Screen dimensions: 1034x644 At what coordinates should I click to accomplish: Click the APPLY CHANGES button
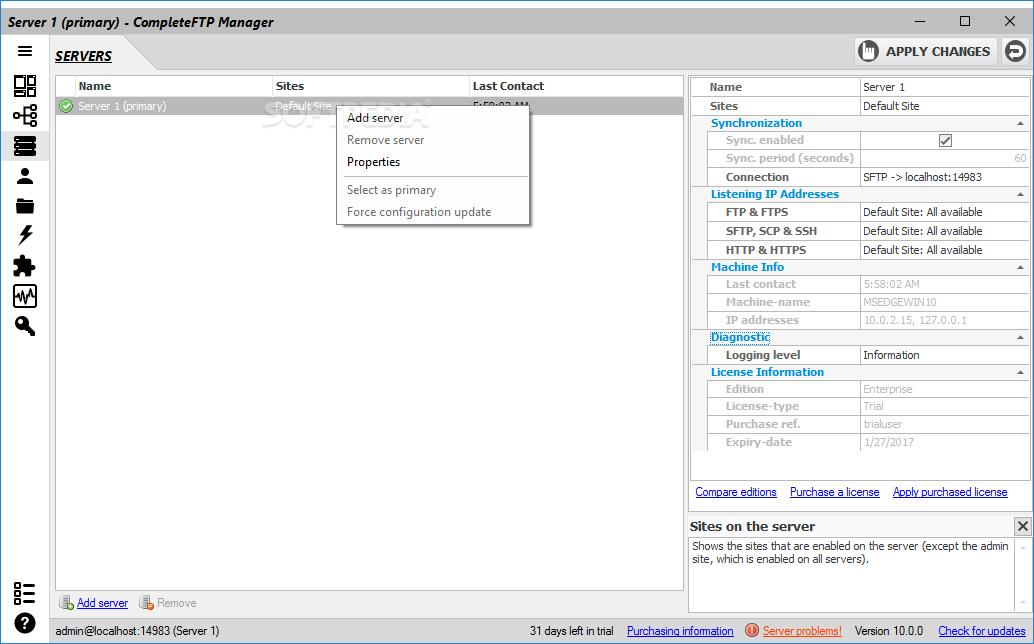click(925, 51)
